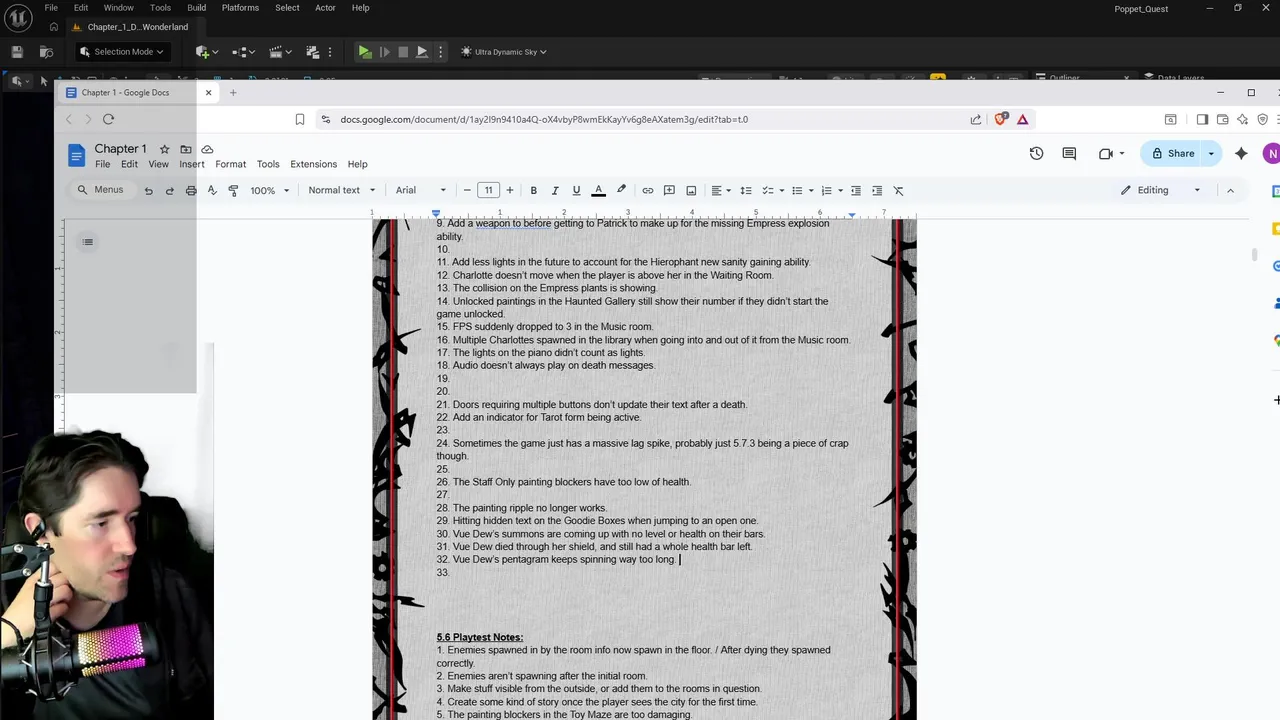View document cloud save status
This screenshot has height=720, width=1280.
[207, 149]
